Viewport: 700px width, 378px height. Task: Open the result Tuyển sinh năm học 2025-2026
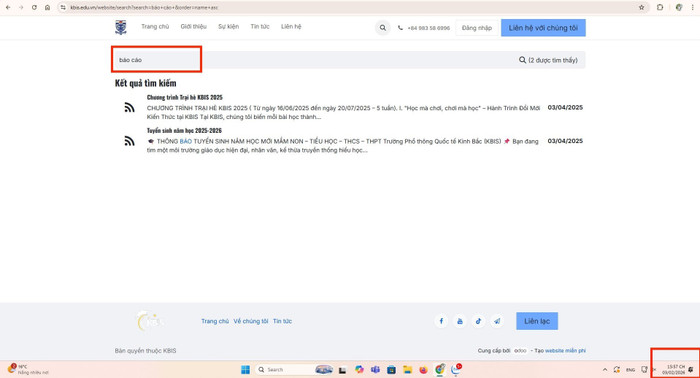pos(184,130)
